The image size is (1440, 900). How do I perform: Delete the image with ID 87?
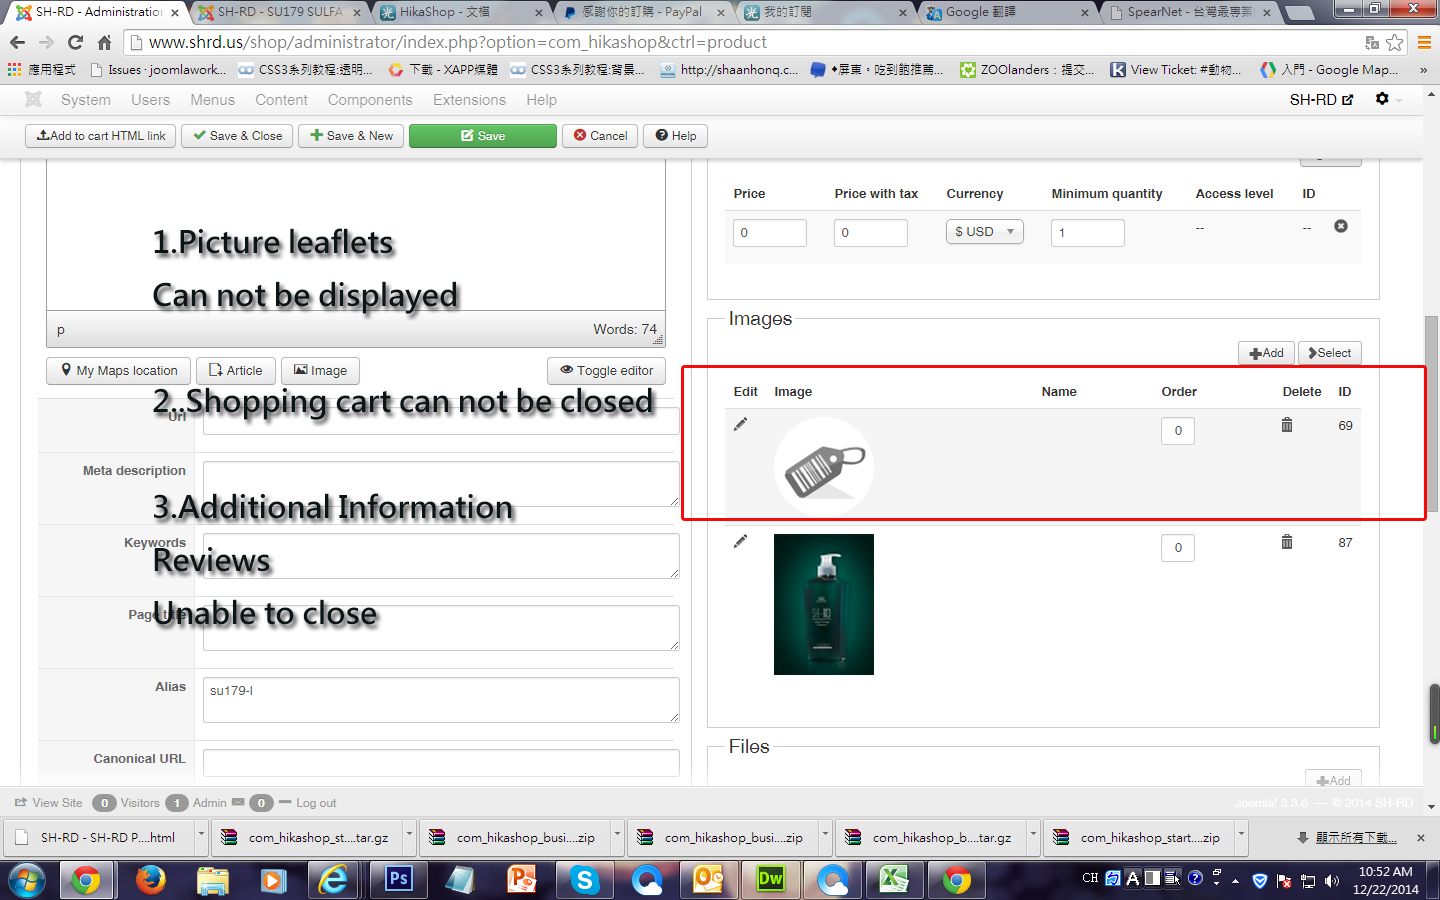click(1287, 542)
